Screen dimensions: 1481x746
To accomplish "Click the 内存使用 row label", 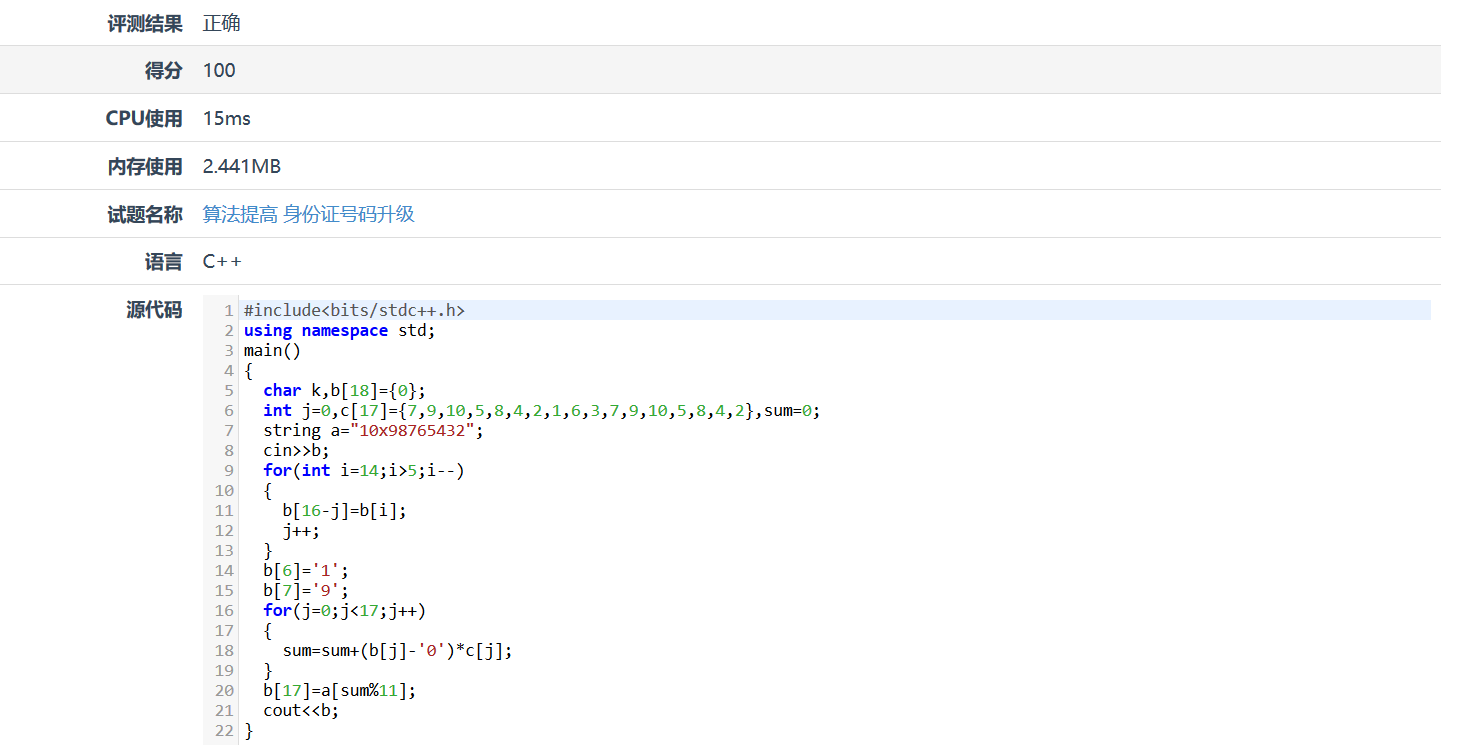I will coord(145,165).
